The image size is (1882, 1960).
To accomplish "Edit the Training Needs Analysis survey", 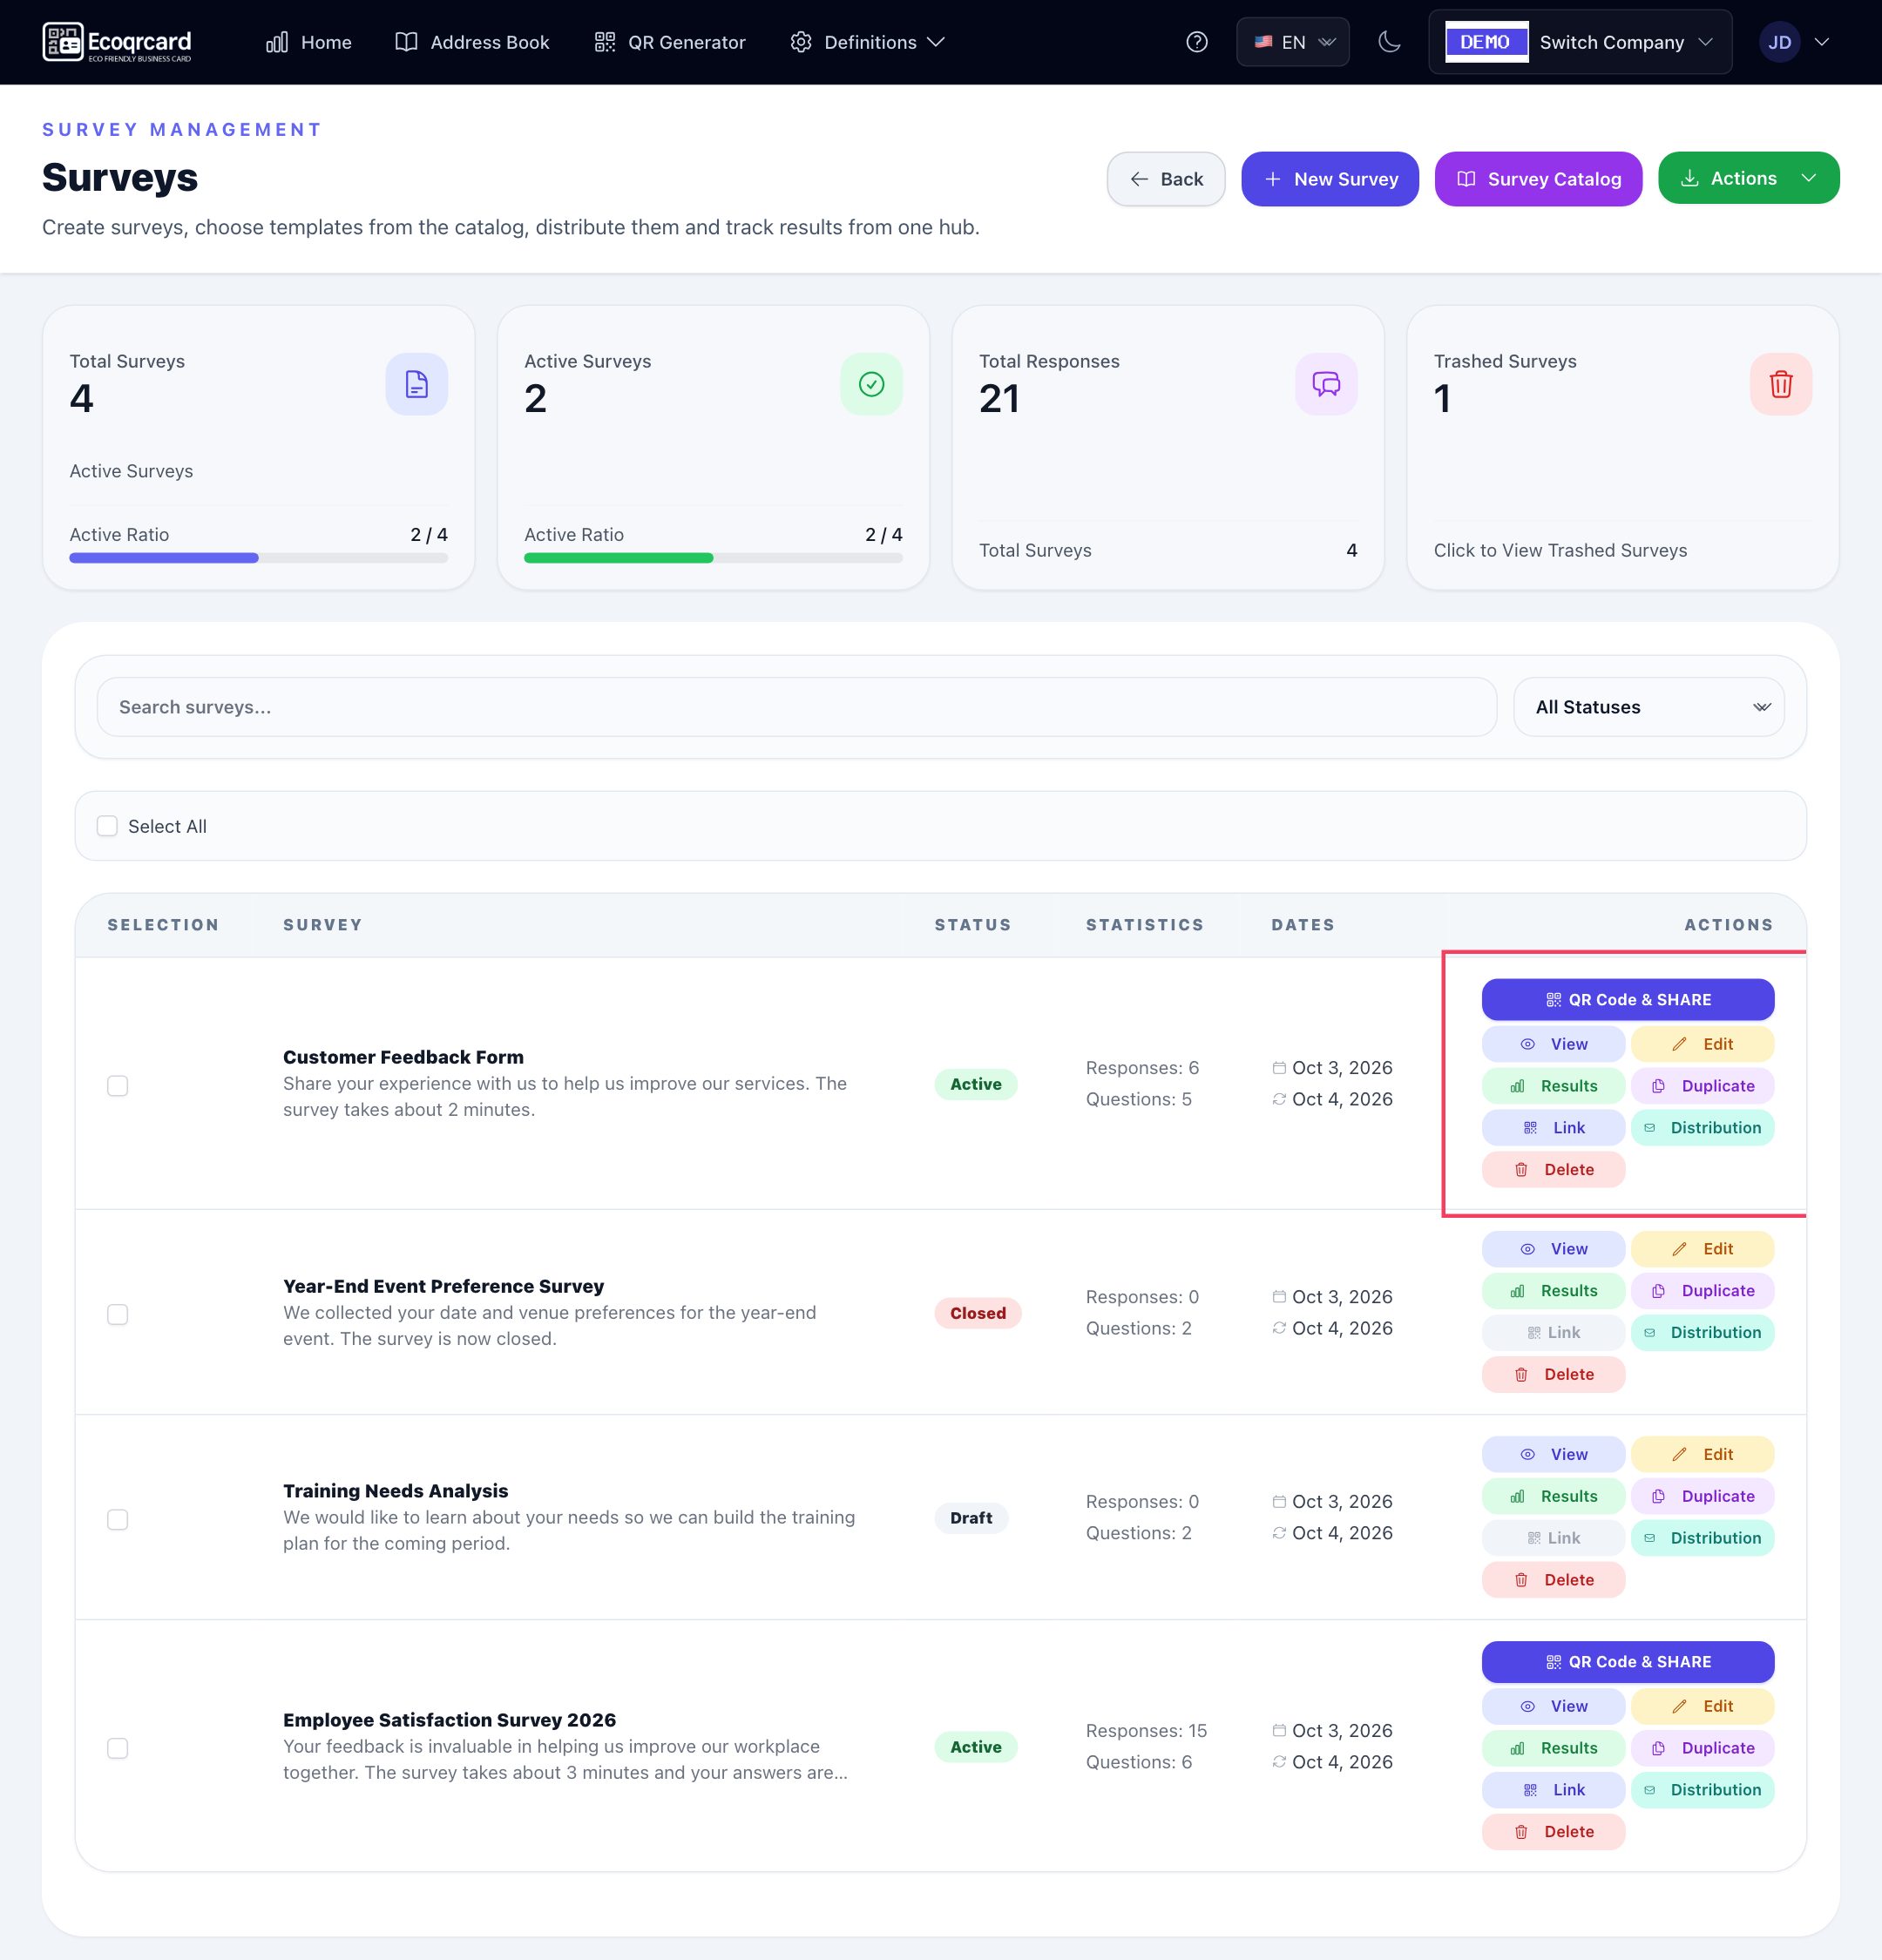I will [1702, 1455].
